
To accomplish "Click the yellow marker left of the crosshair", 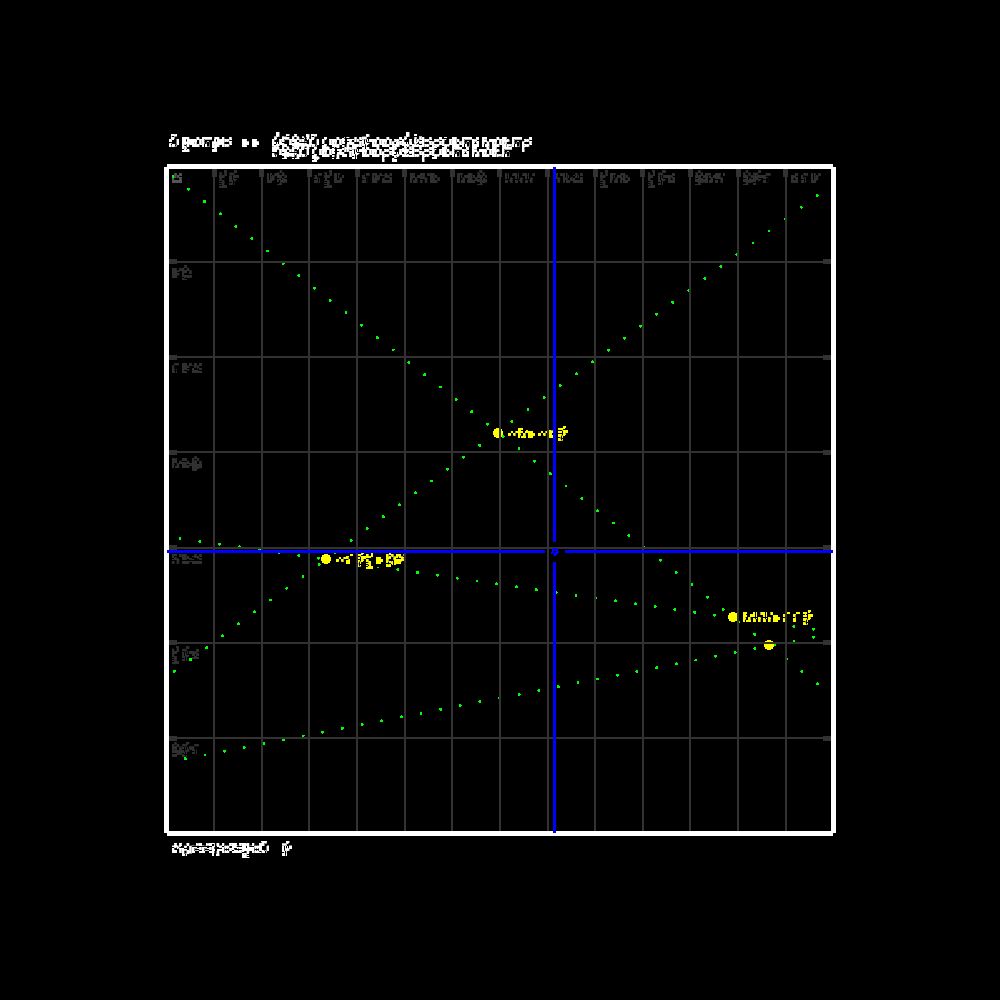I will tap(326, 559).
